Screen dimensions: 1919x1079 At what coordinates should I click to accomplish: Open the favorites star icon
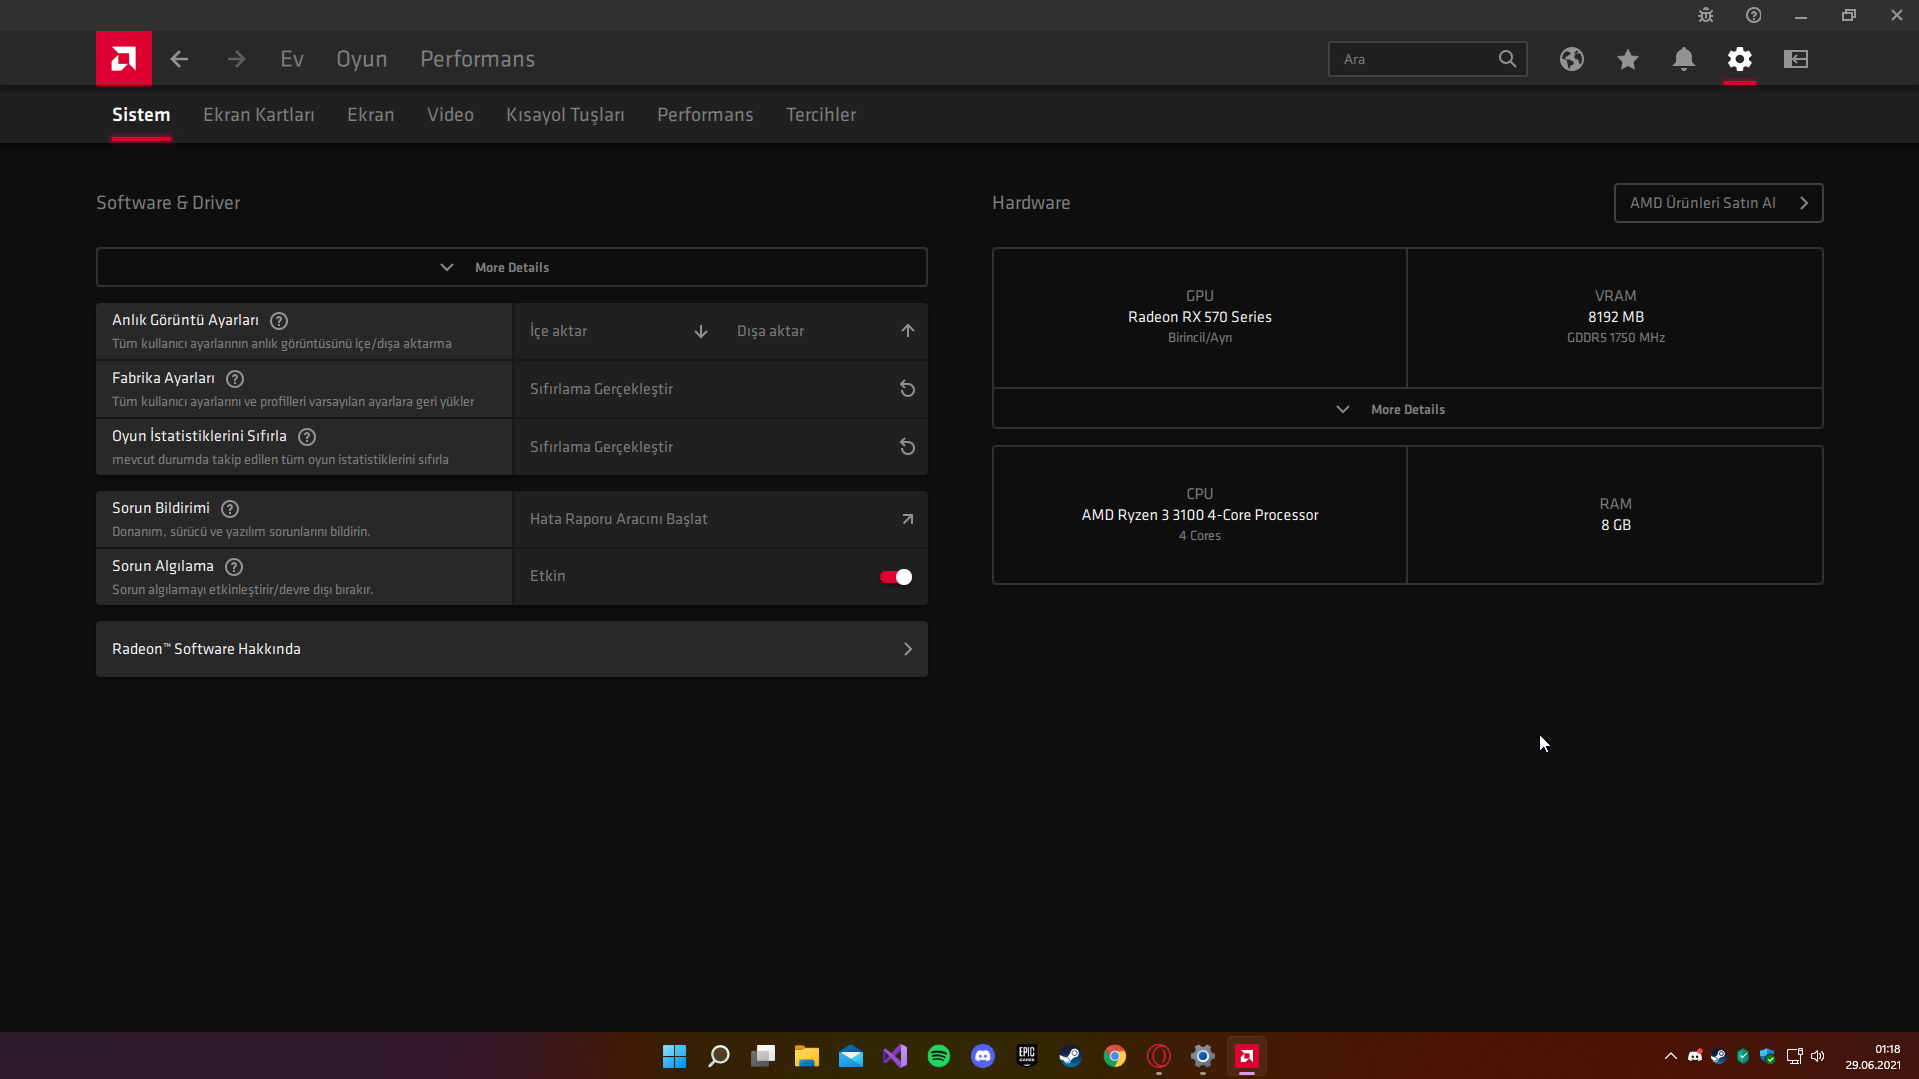coord(1628,59)
